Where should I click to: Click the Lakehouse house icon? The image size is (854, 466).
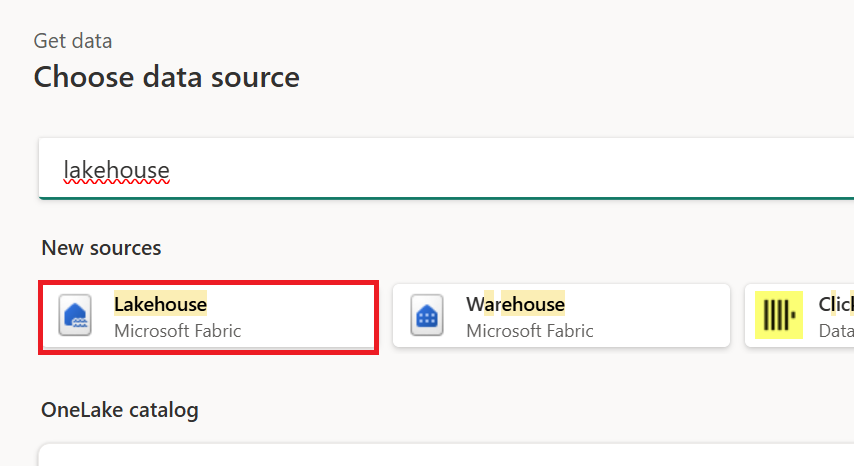tap(75, 315)
